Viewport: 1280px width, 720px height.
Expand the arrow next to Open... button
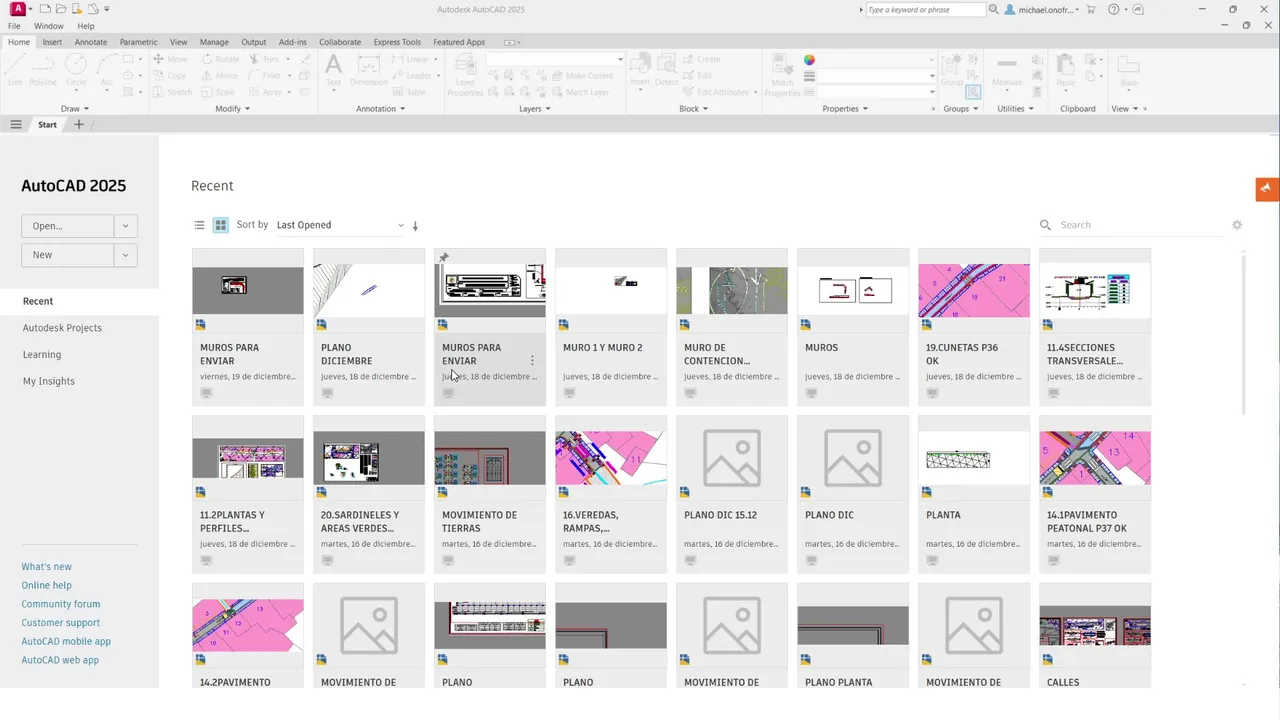click(x=125, y=226)
